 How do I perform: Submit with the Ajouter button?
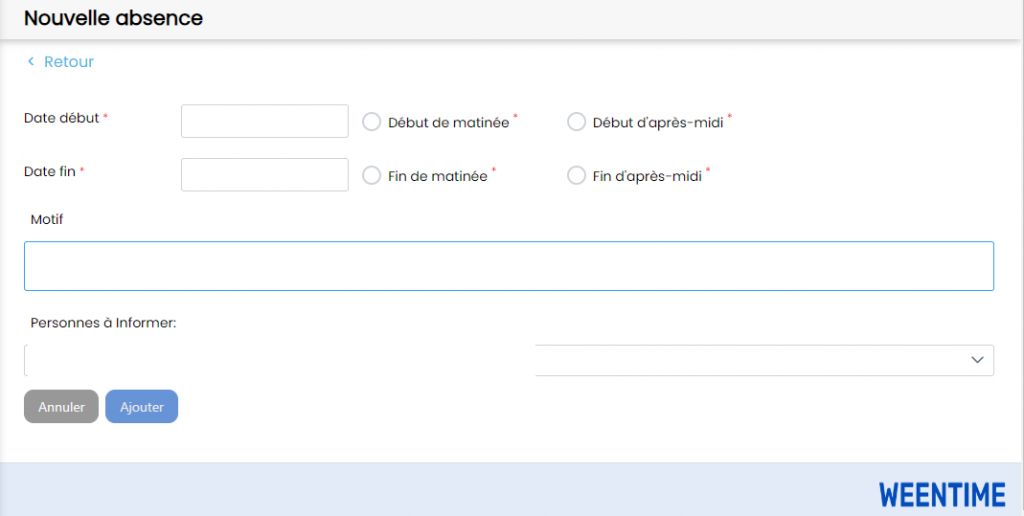[142, 406]
